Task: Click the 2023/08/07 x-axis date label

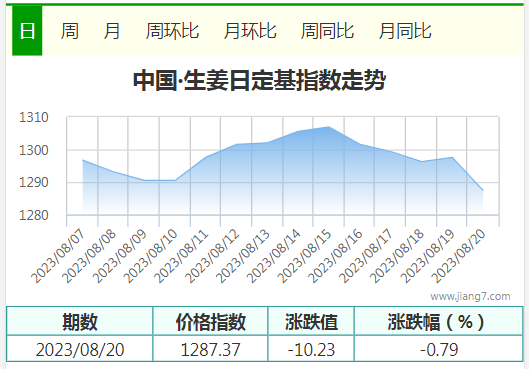Action: [58, 256]
